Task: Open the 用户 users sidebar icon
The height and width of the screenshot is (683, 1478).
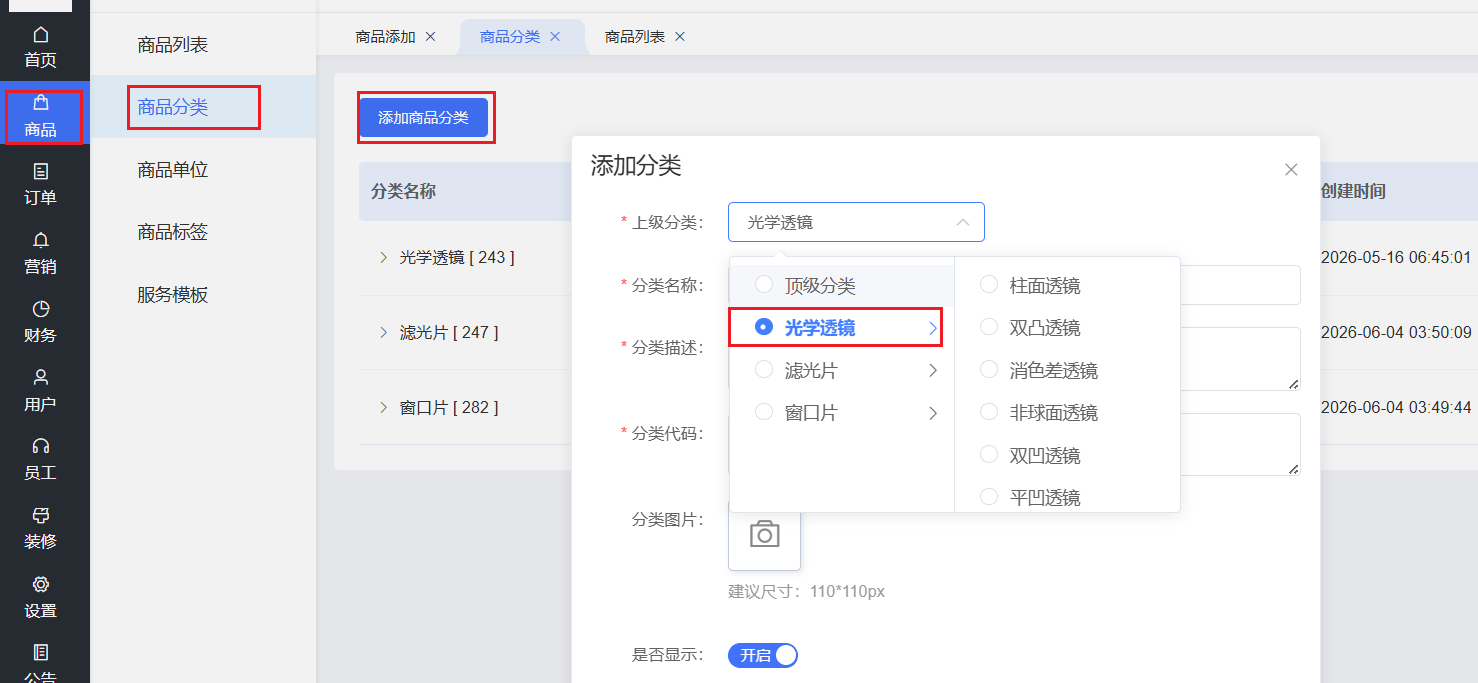Action: [x=41, y=378]
